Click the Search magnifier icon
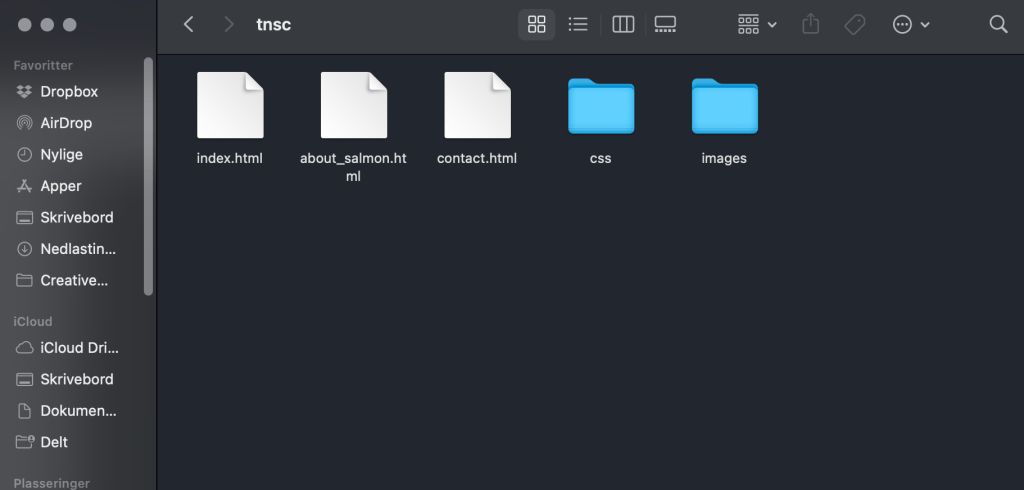 click(x=998, y=24)
